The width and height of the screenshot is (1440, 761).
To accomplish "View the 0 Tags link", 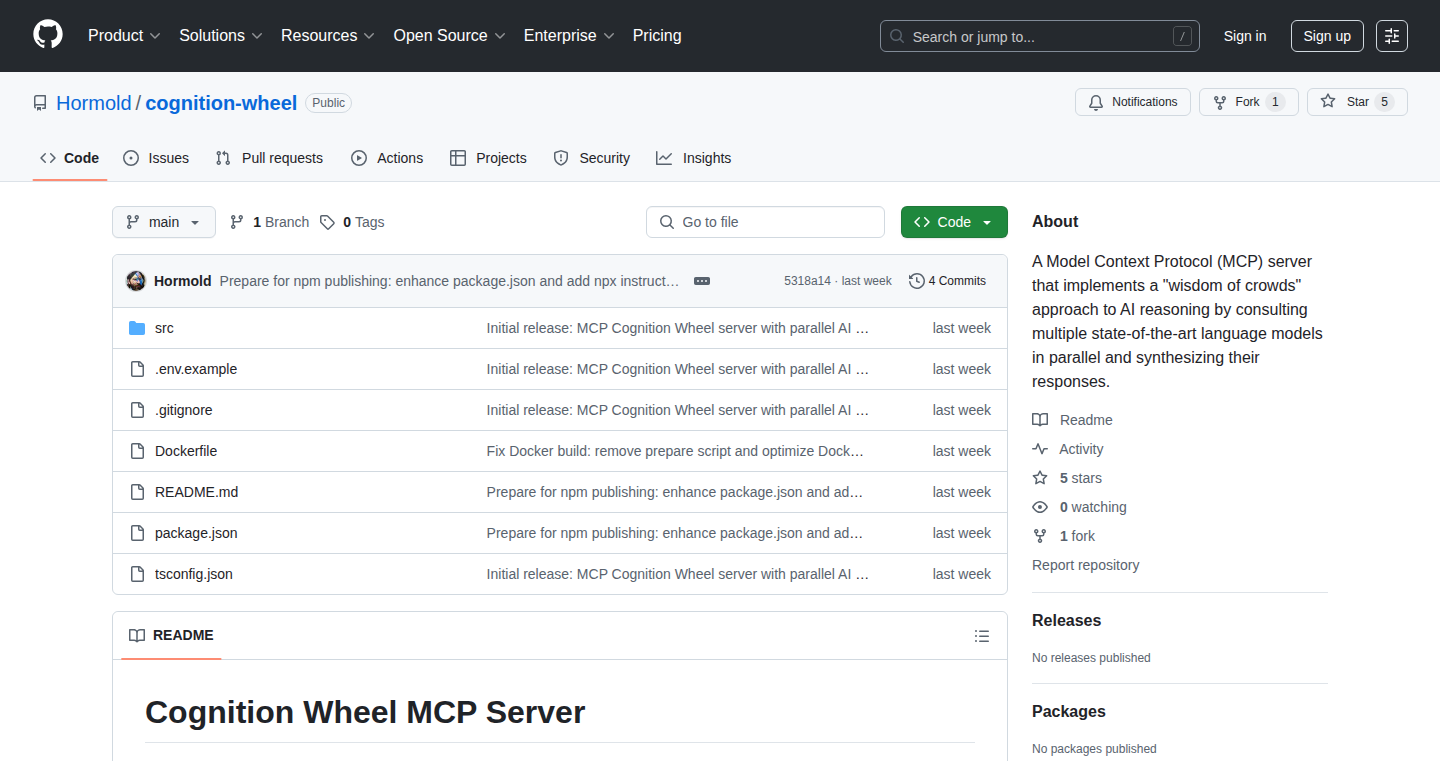I will (352, 222).
